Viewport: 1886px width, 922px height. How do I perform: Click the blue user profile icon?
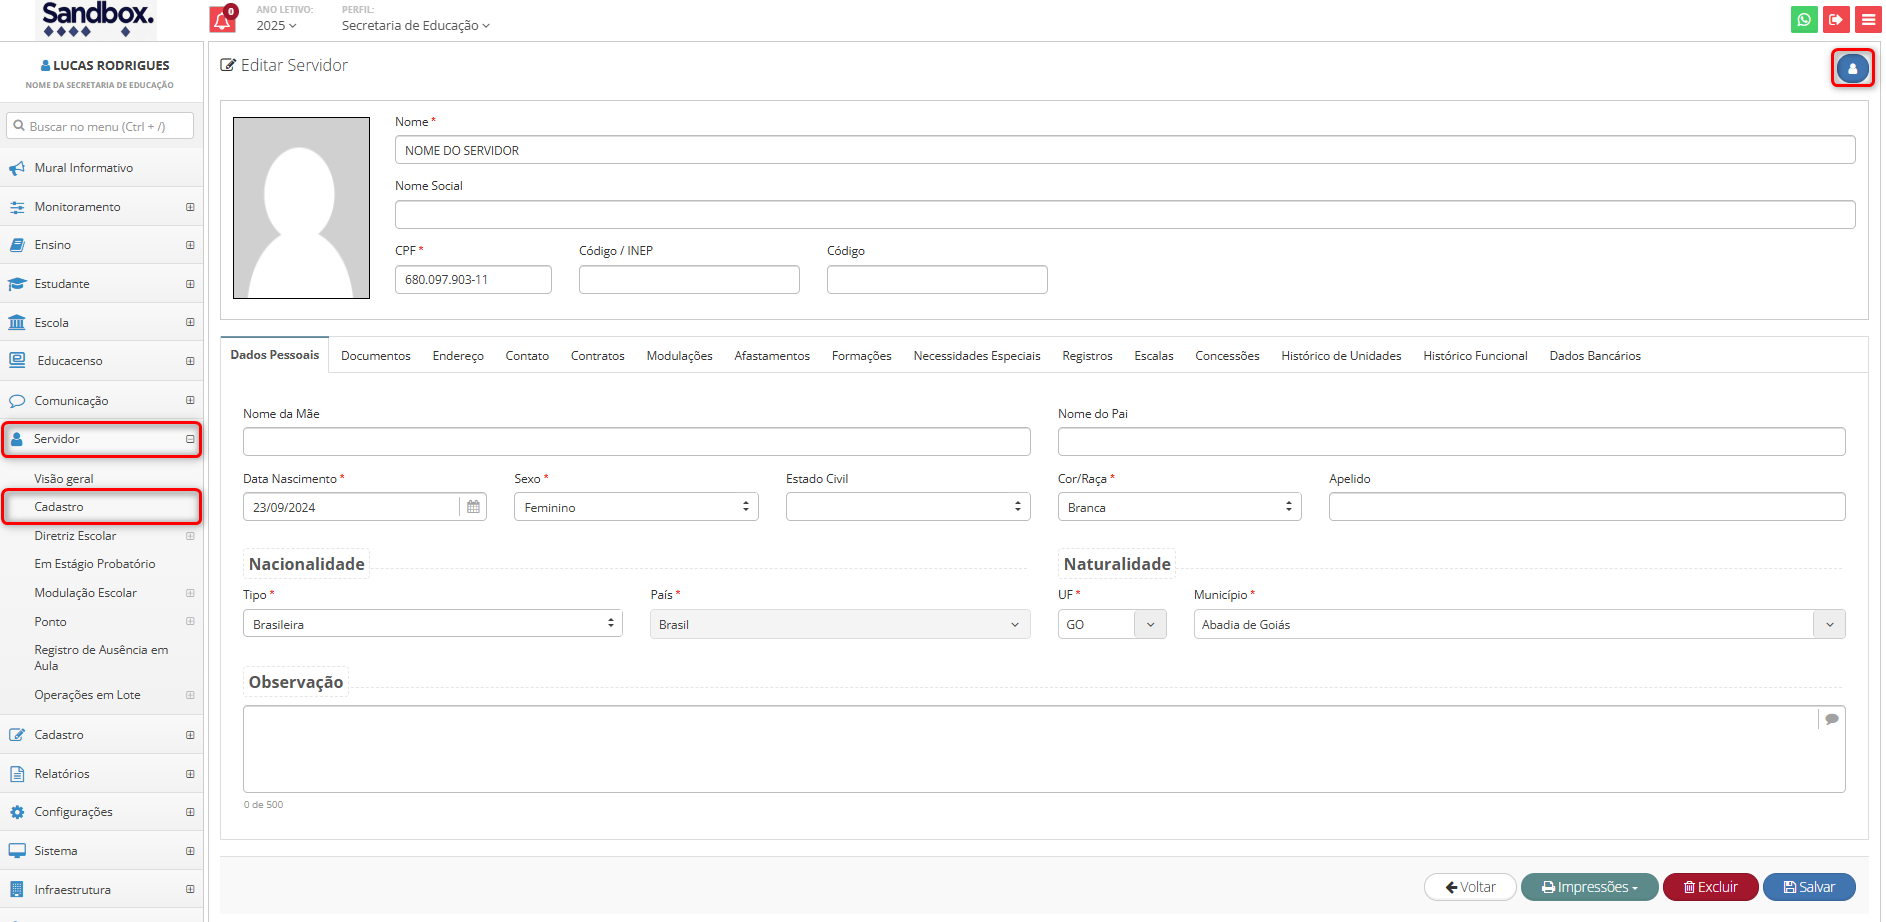coord(1852,69)
